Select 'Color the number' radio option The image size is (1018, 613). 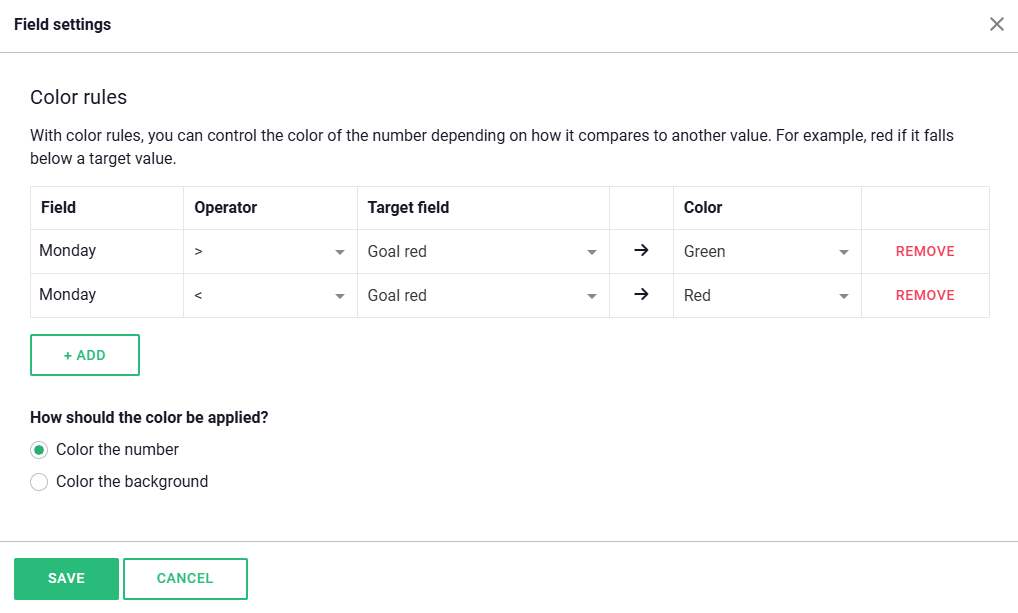click(x=39, y=450)
